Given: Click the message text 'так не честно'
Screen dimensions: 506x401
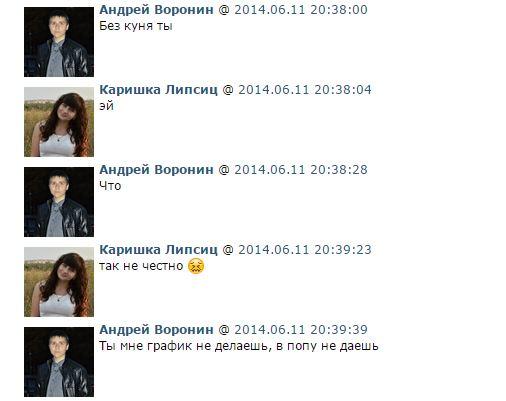Looking at the screenshot, I should 141,266.
